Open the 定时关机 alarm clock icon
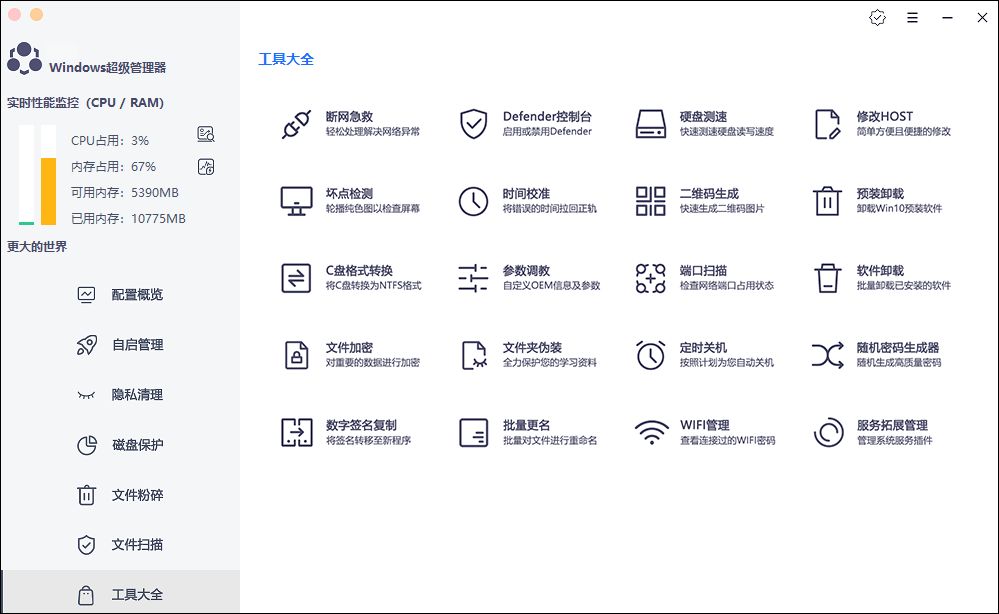Viewport: 999px width, 614px height. tap(650, 355)
